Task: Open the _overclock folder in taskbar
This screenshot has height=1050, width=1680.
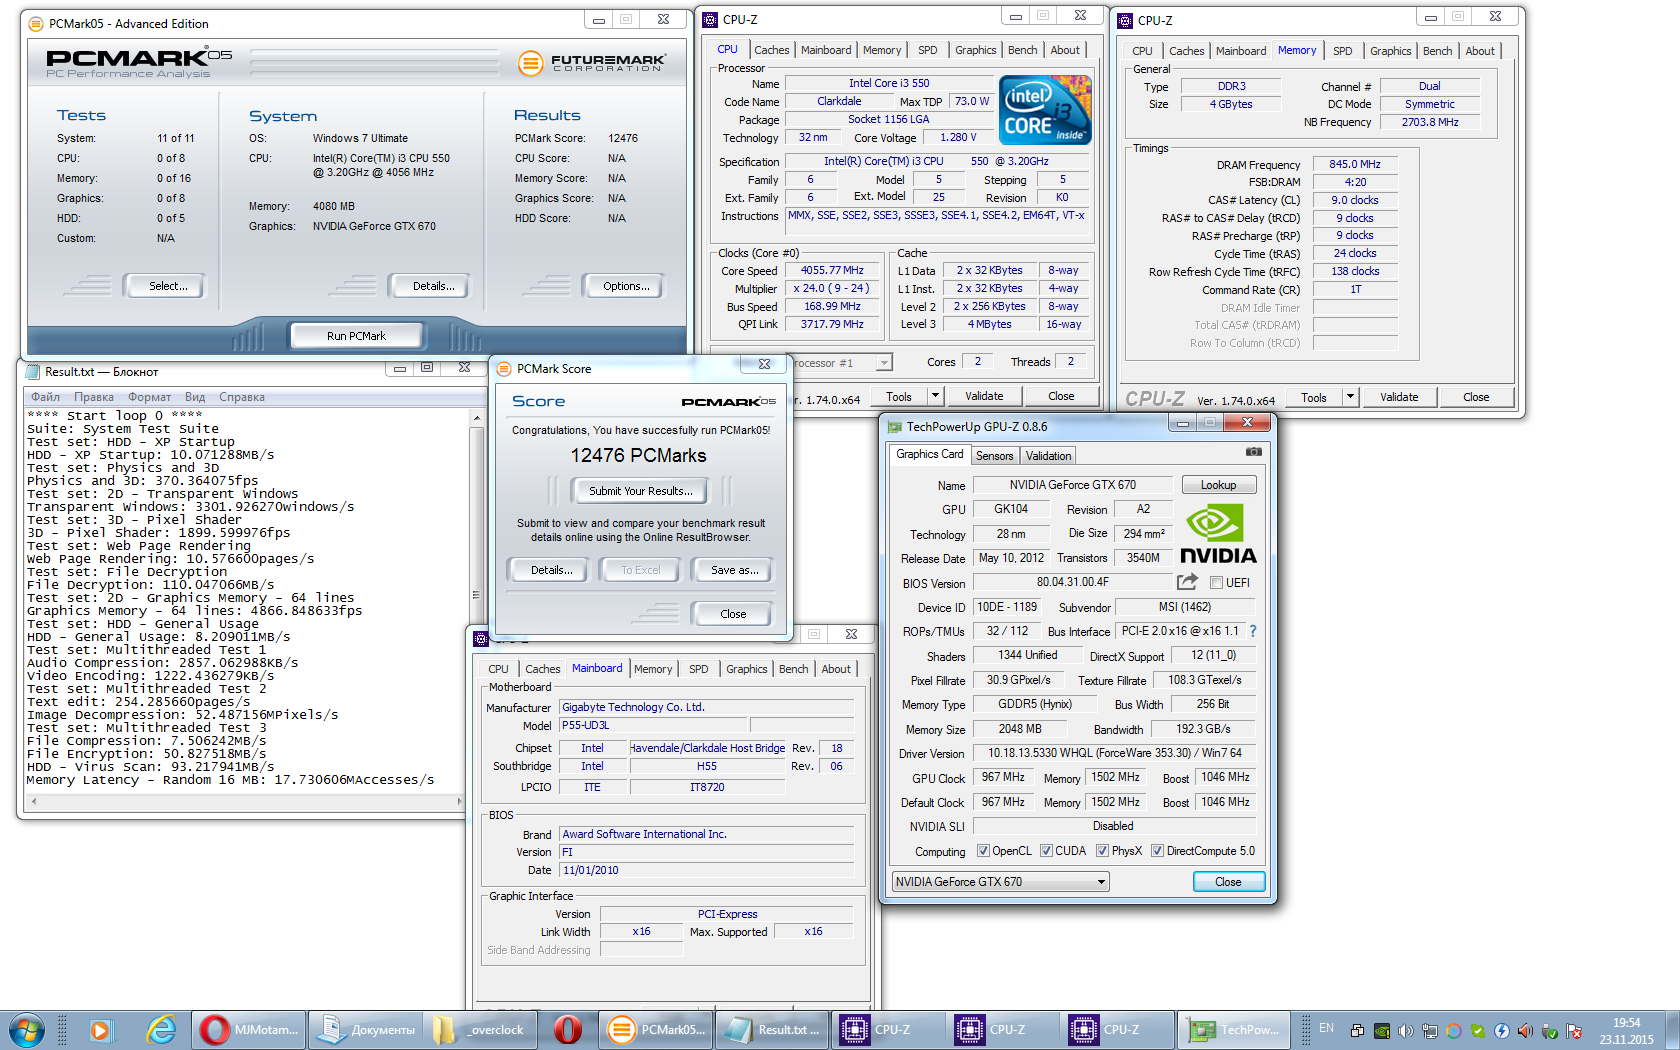Action: click(480, 1029)
